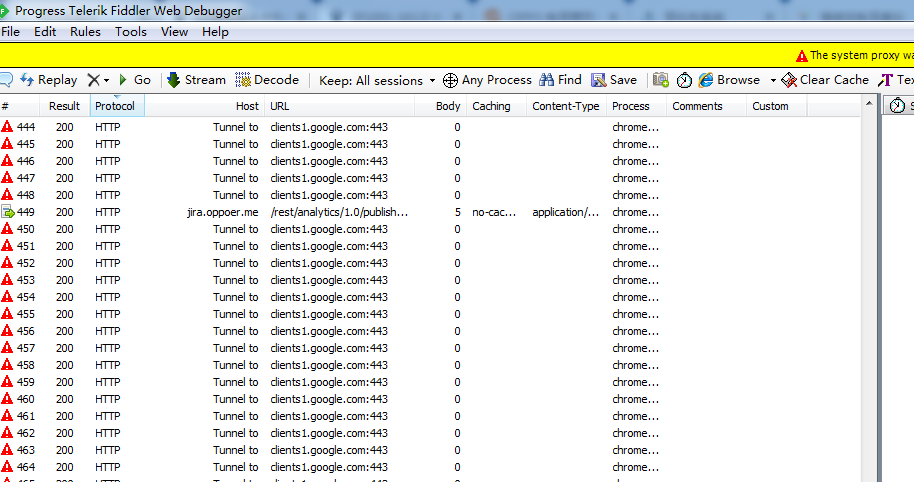Click the application/... content-type cell

pyautogui.click(x=565, y=212)
